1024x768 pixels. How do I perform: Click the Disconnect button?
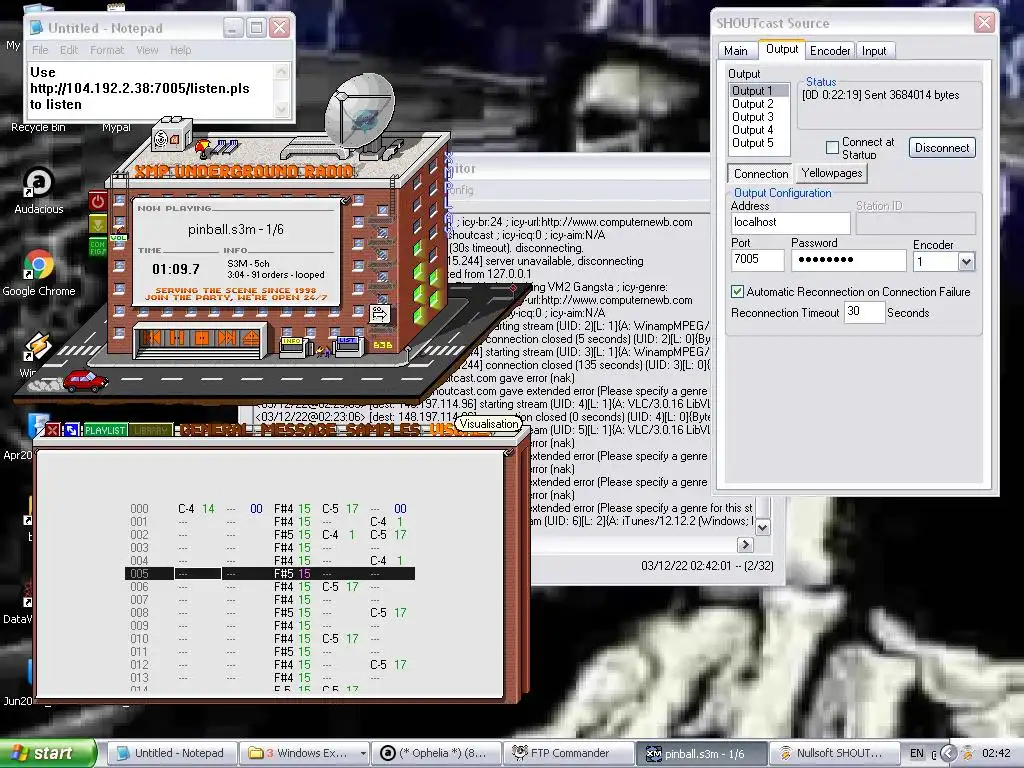(x=942, y=148)
